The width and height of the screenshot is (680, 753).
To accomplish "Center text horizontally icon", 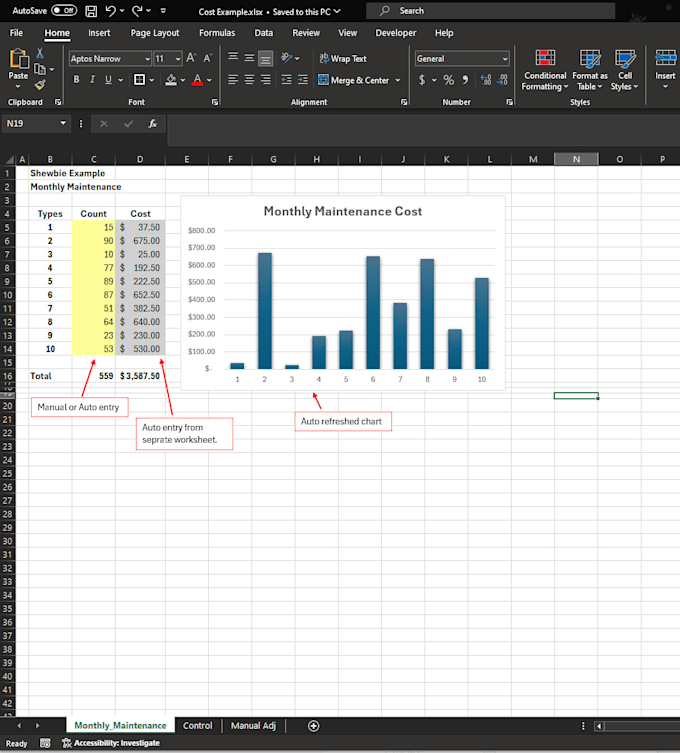I will pos(249,80).
